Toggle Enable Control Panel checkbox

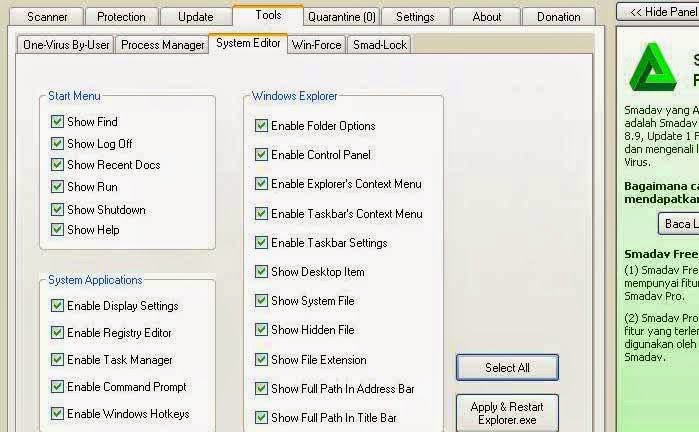[261, 155]
